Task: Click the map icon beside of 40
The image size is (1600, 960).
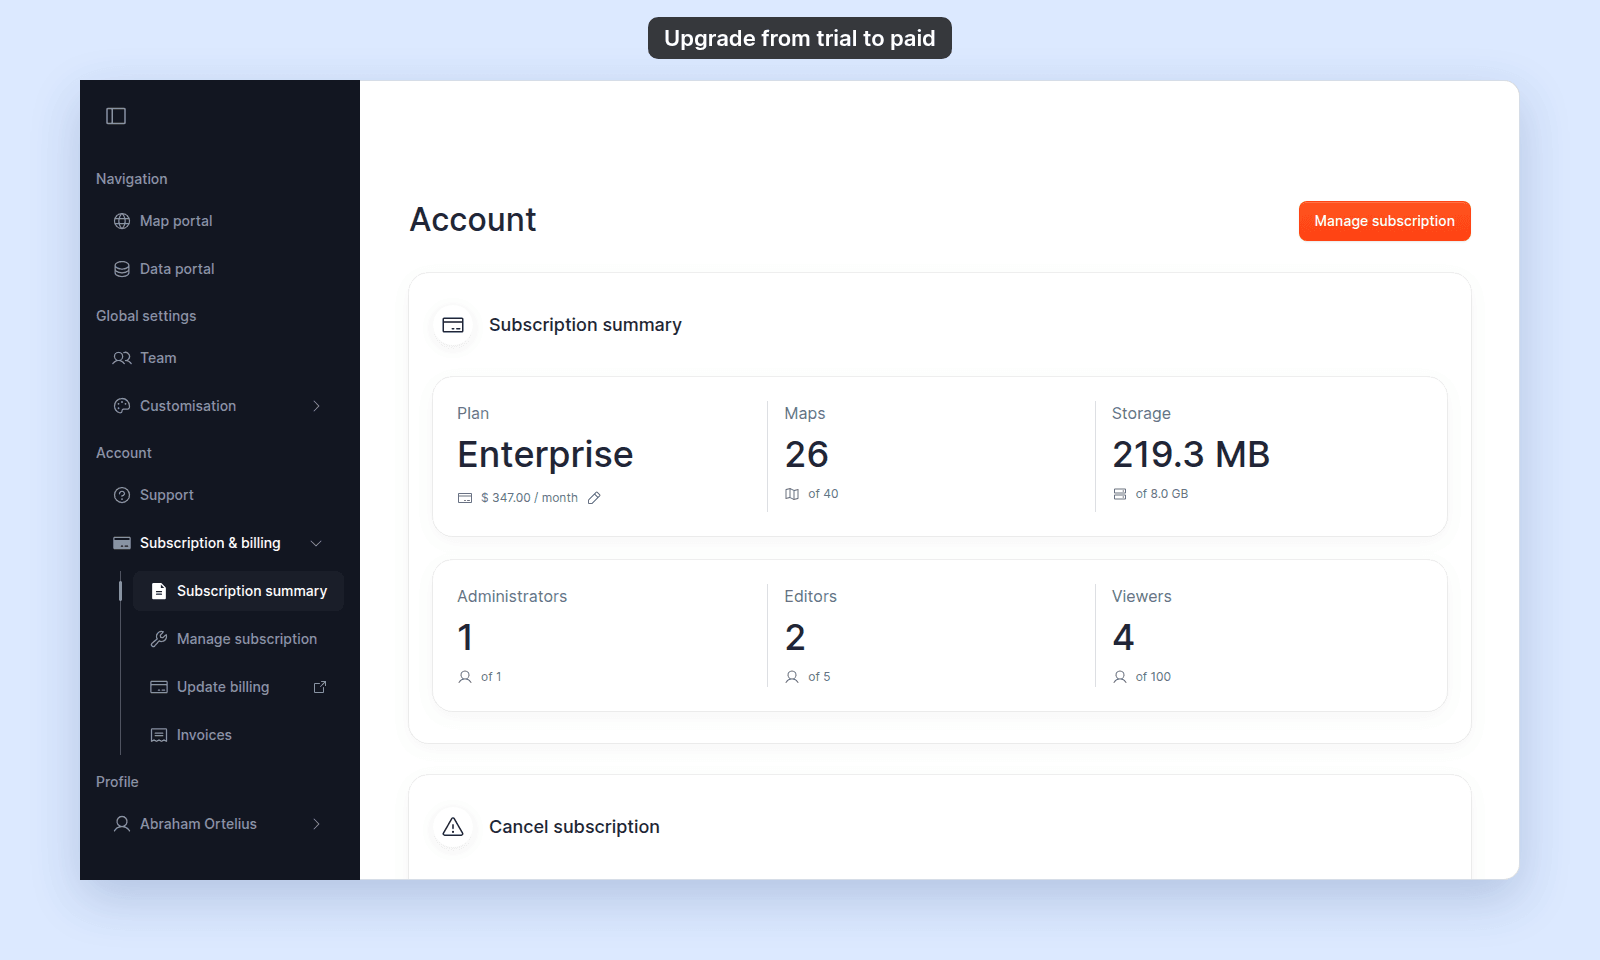Action: pyautogui.click(x=792, y=494)
